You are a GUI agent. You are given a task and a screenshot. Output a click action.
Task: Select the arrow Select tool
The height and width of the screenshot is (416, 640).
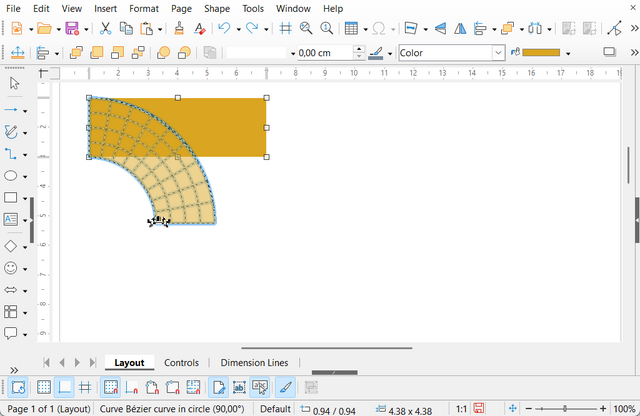click(x=13, y=84)
